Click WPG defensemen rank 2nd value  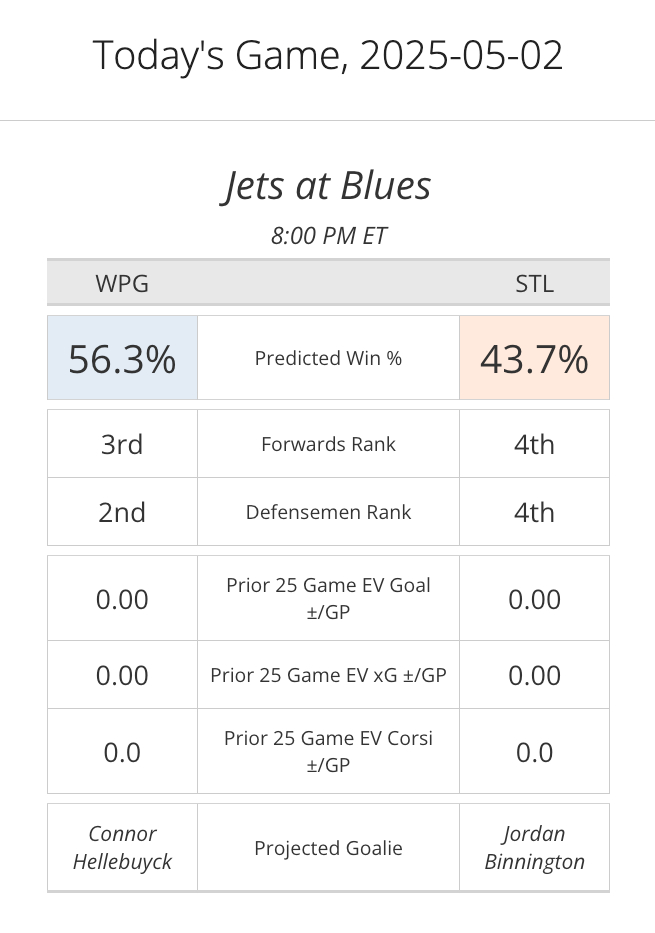(x=122, y=512)
